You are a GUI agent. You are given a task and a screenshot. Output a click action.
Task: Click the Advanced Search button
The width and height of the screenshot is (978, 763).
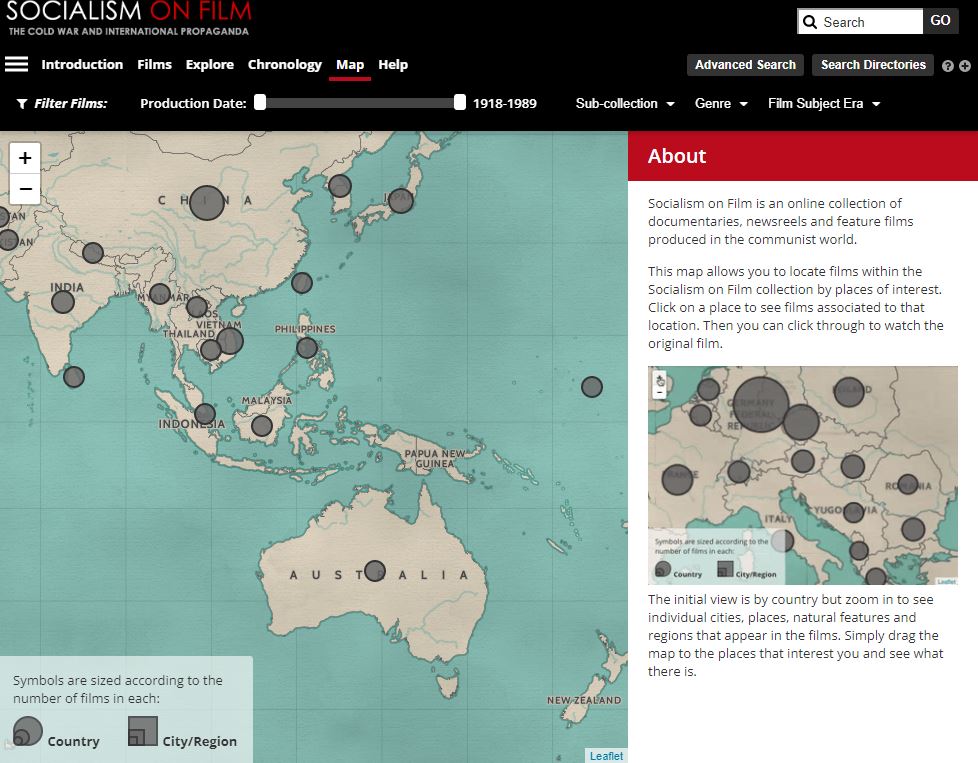745,65
